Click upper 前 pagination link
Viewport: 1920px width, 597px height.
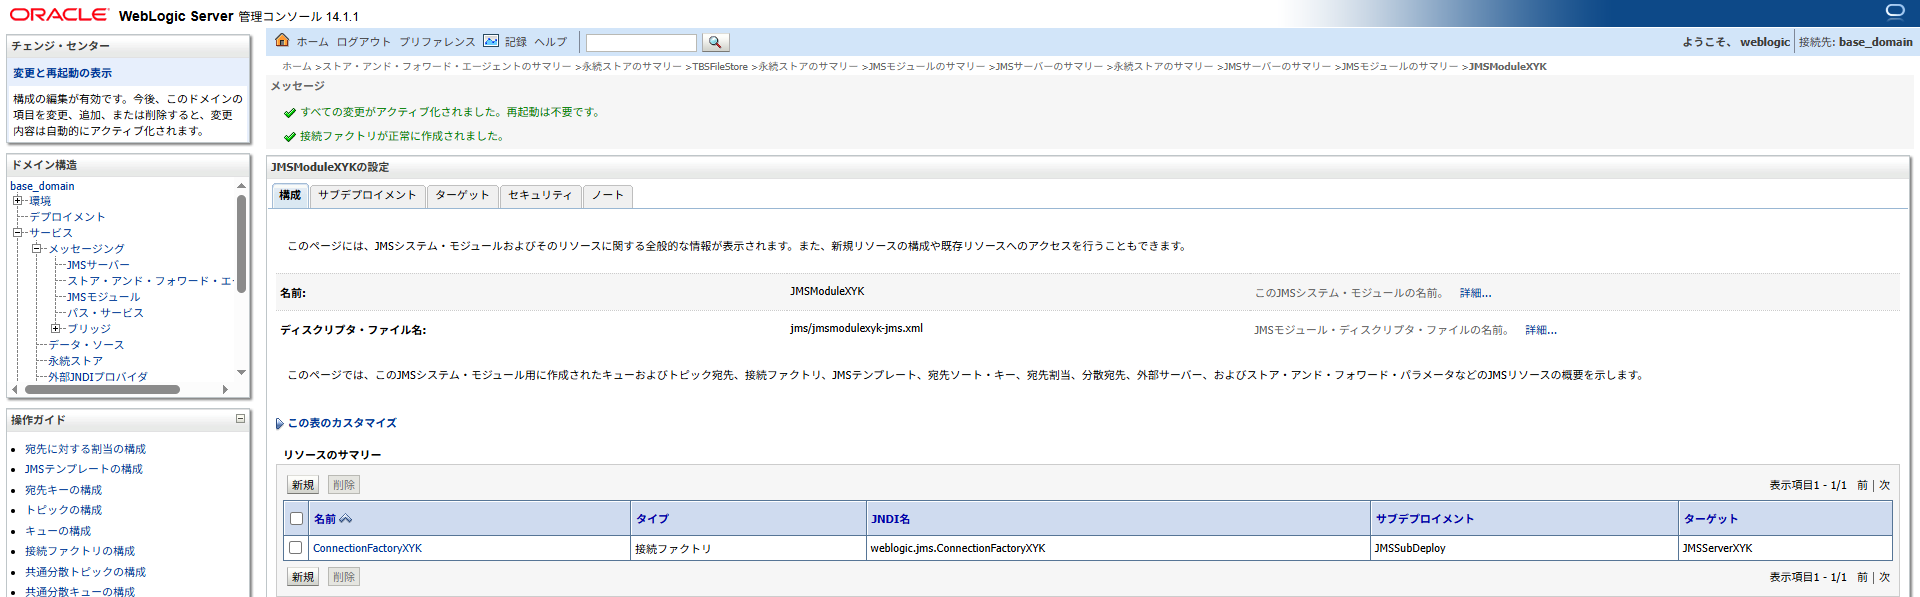1862,485
